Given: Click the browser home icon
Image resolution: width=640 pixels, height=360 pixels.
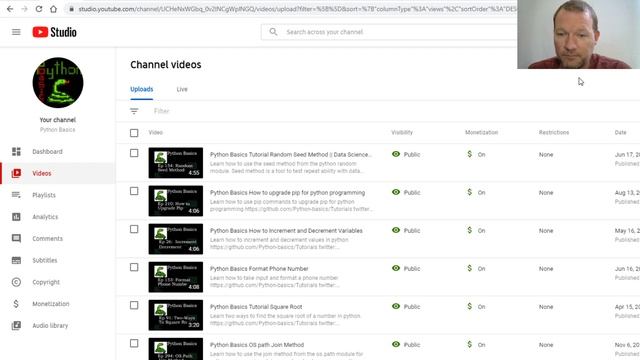Looking at the screenshot, I should click(x=53, y=9).
